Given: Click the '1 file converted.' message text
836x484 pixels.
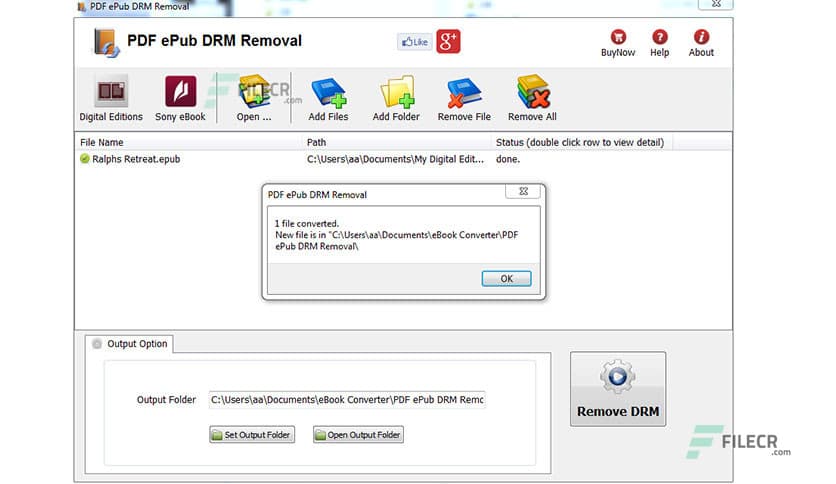Looking at the screenshot, I should (x=307, y=223).
